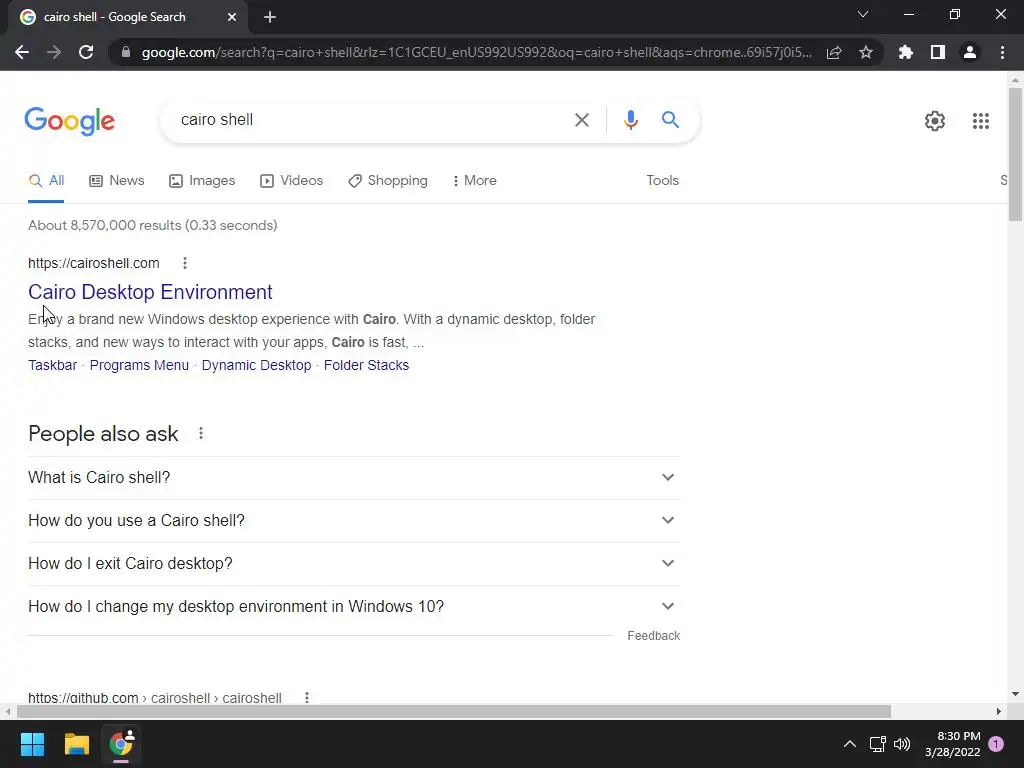This screenshot has height=768, width=1024.
Task: Click the horizontal scrollbar thumb
Action: pyautogui.click(x=454, y=711)
